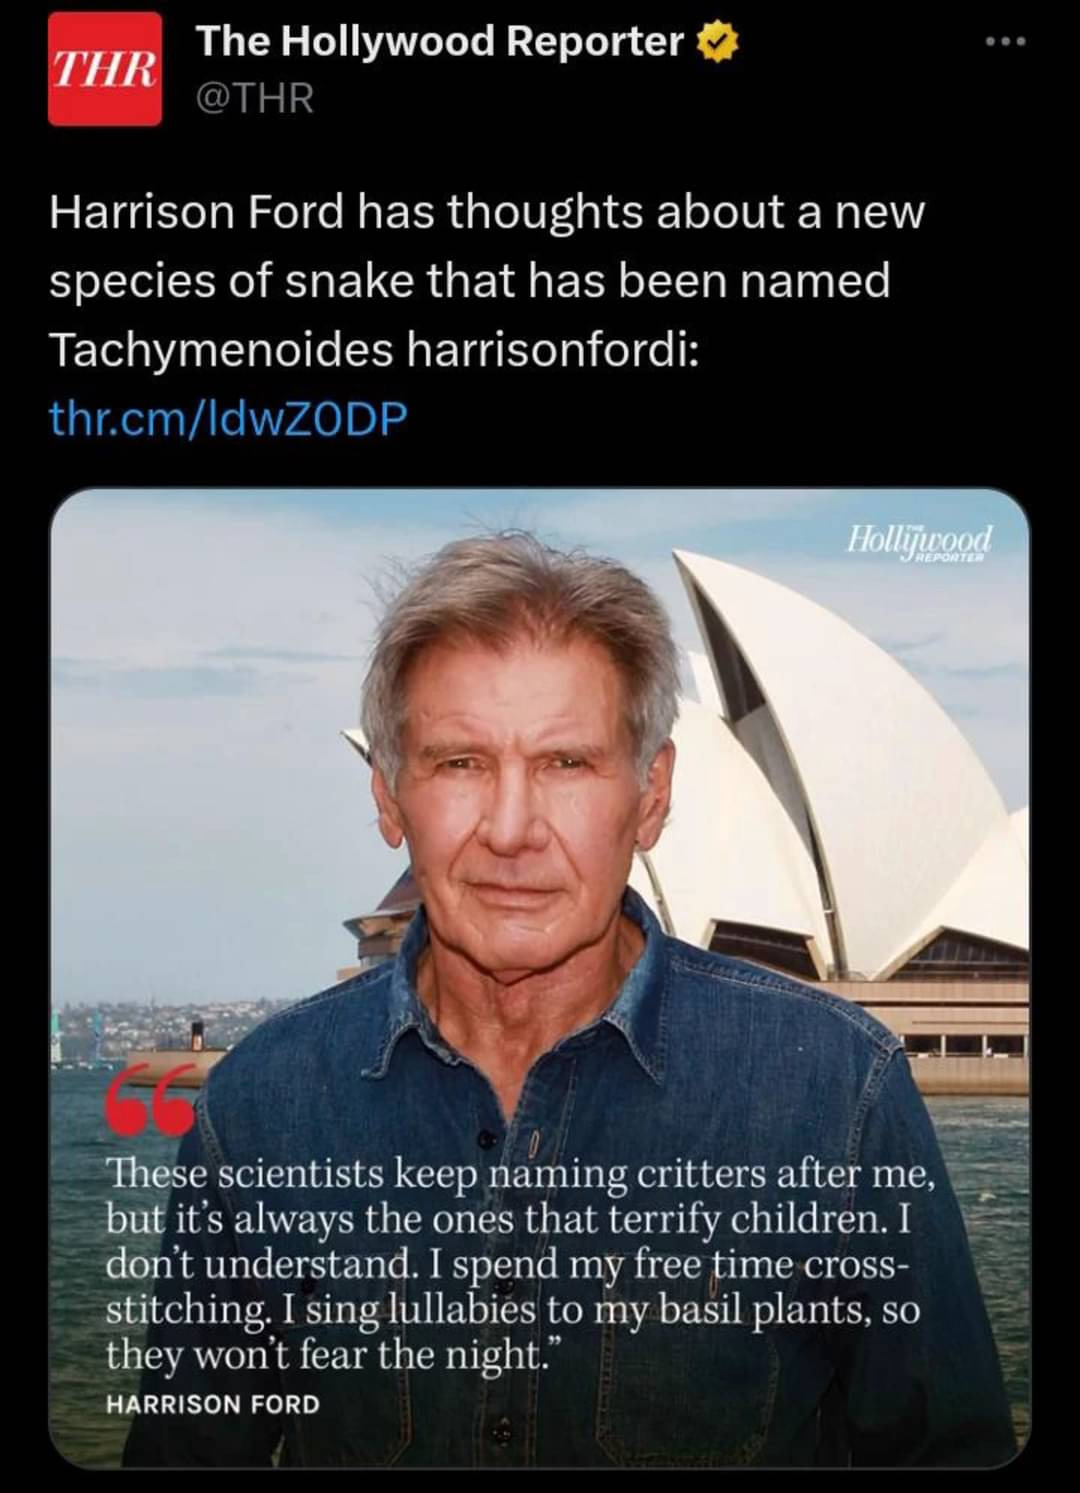Select the word Tachymenoides in the tweet

[218, 349]
